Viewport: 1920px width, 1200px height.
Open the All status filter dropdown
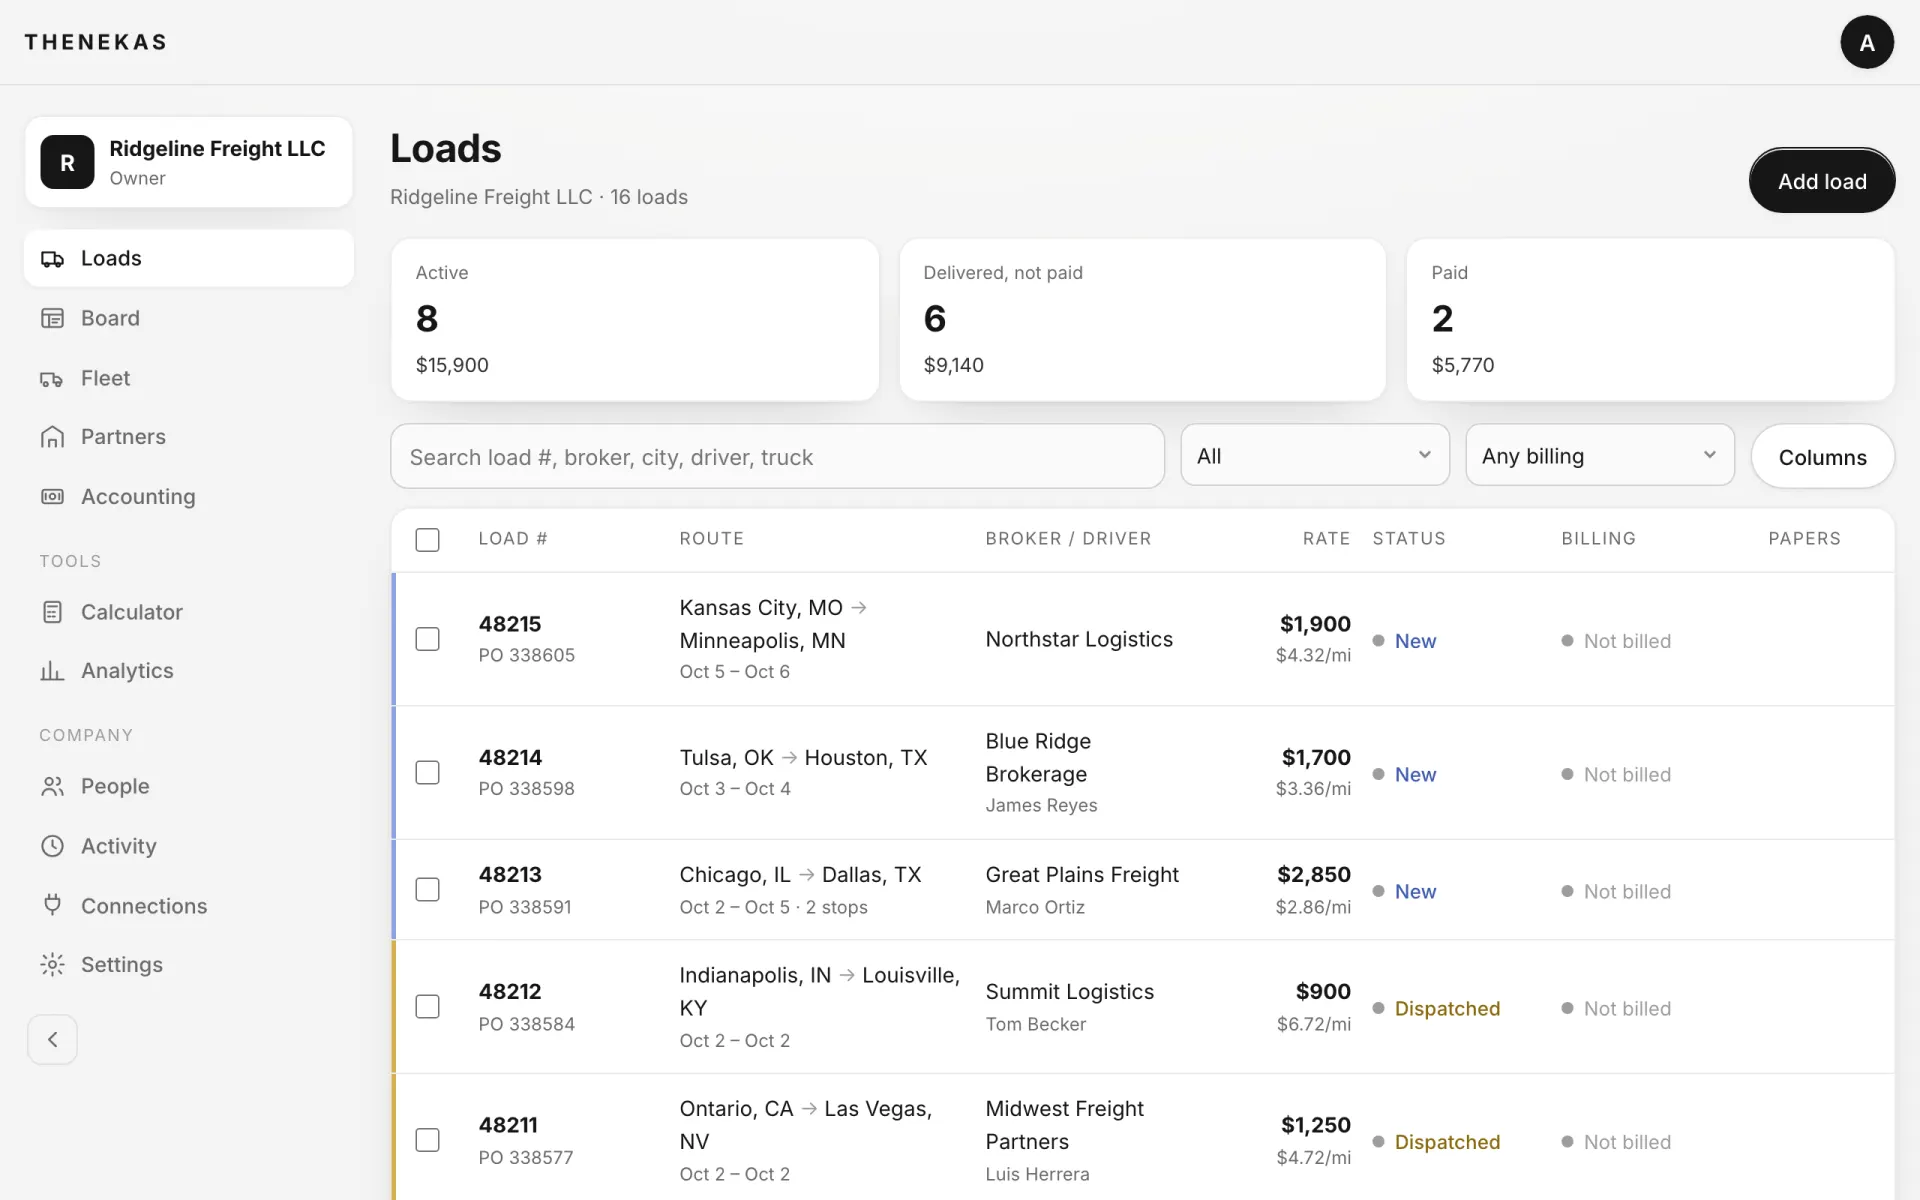[x=1315, y=456]
